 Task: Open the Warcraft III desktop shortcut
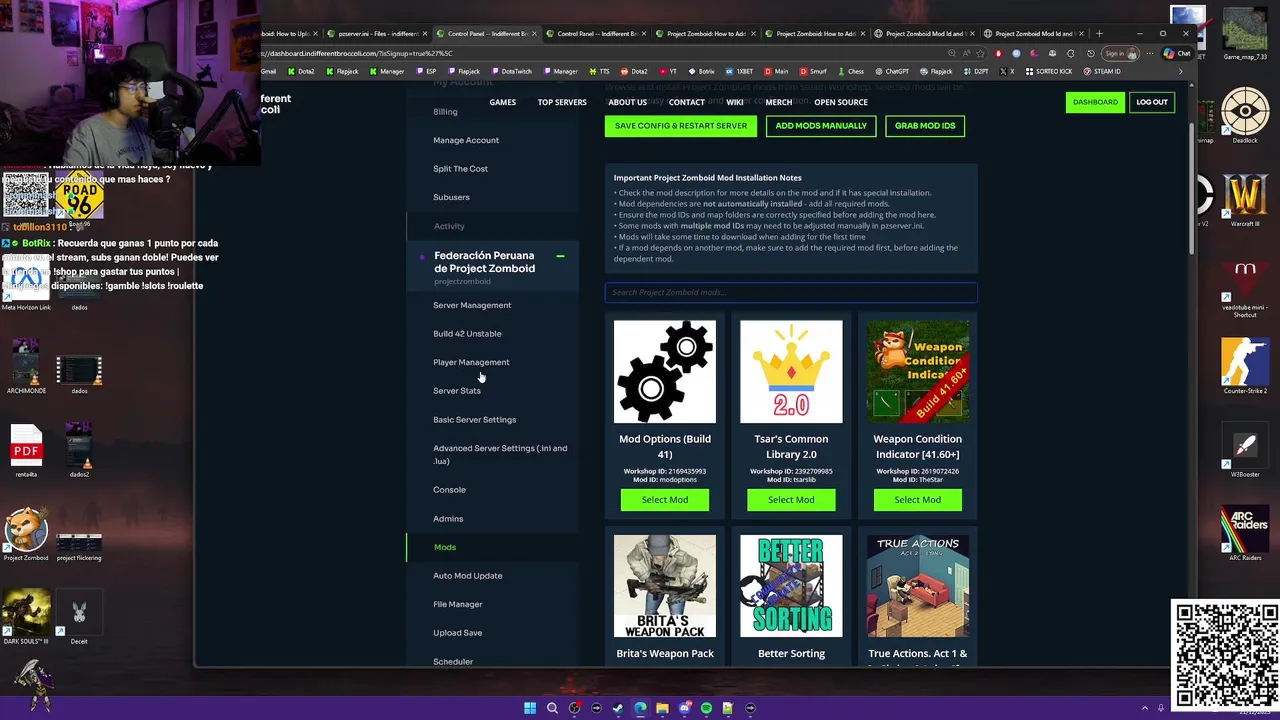pyautogui.click(x=1245, y=200)
